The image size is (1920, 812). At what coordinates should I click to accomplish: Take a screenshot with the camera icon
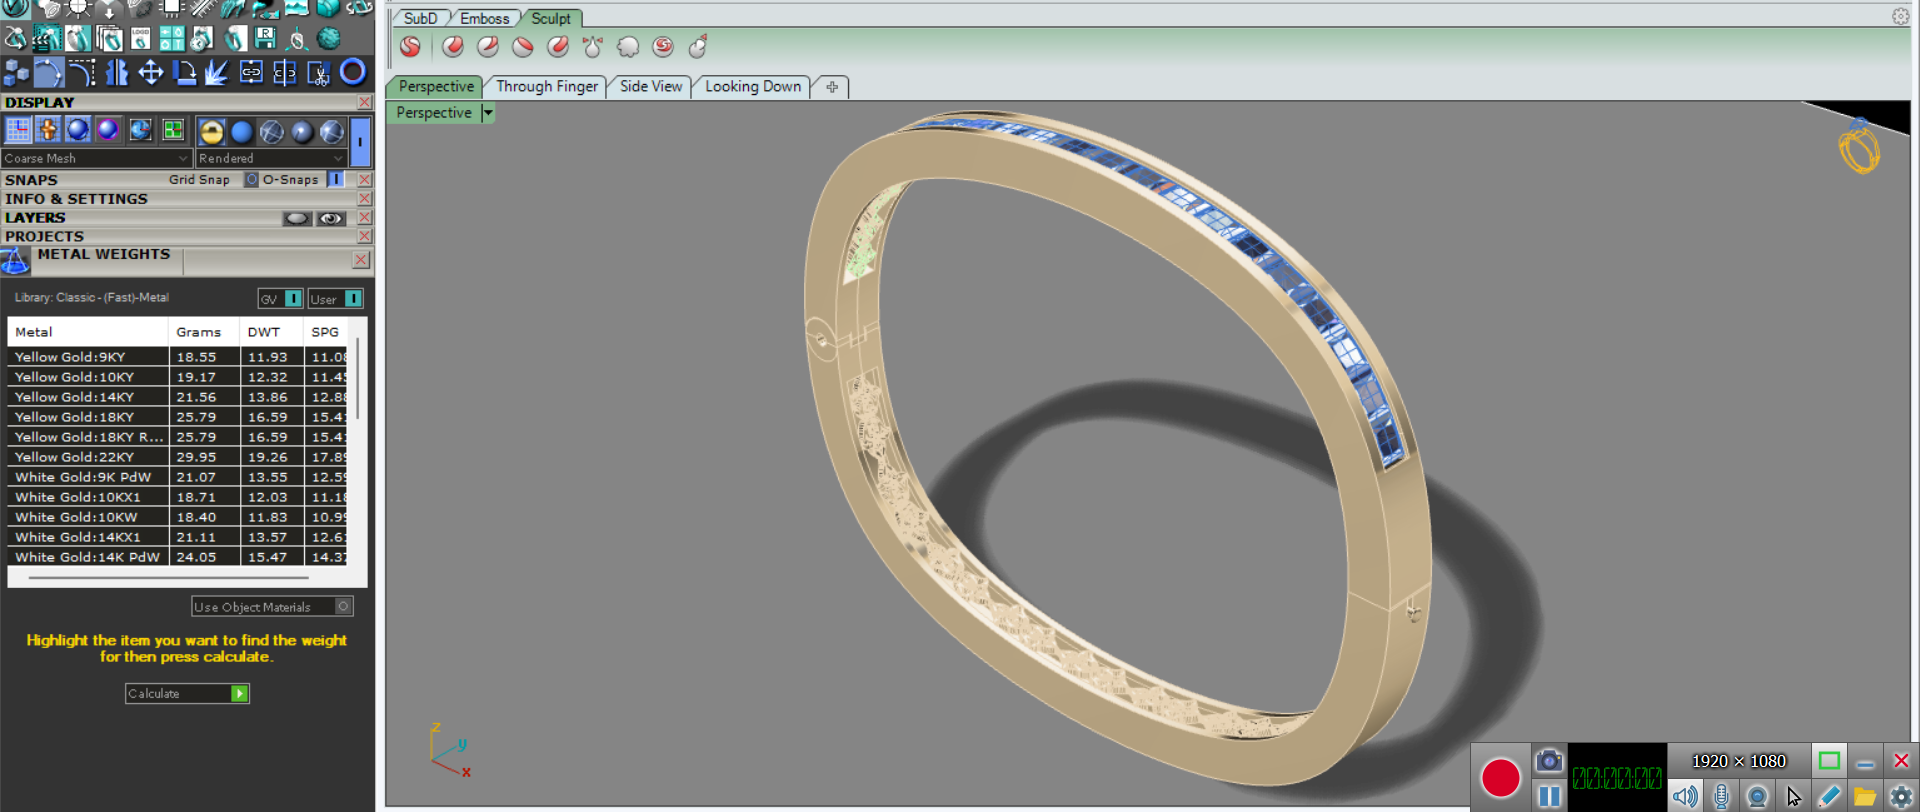coord(1548,761)
